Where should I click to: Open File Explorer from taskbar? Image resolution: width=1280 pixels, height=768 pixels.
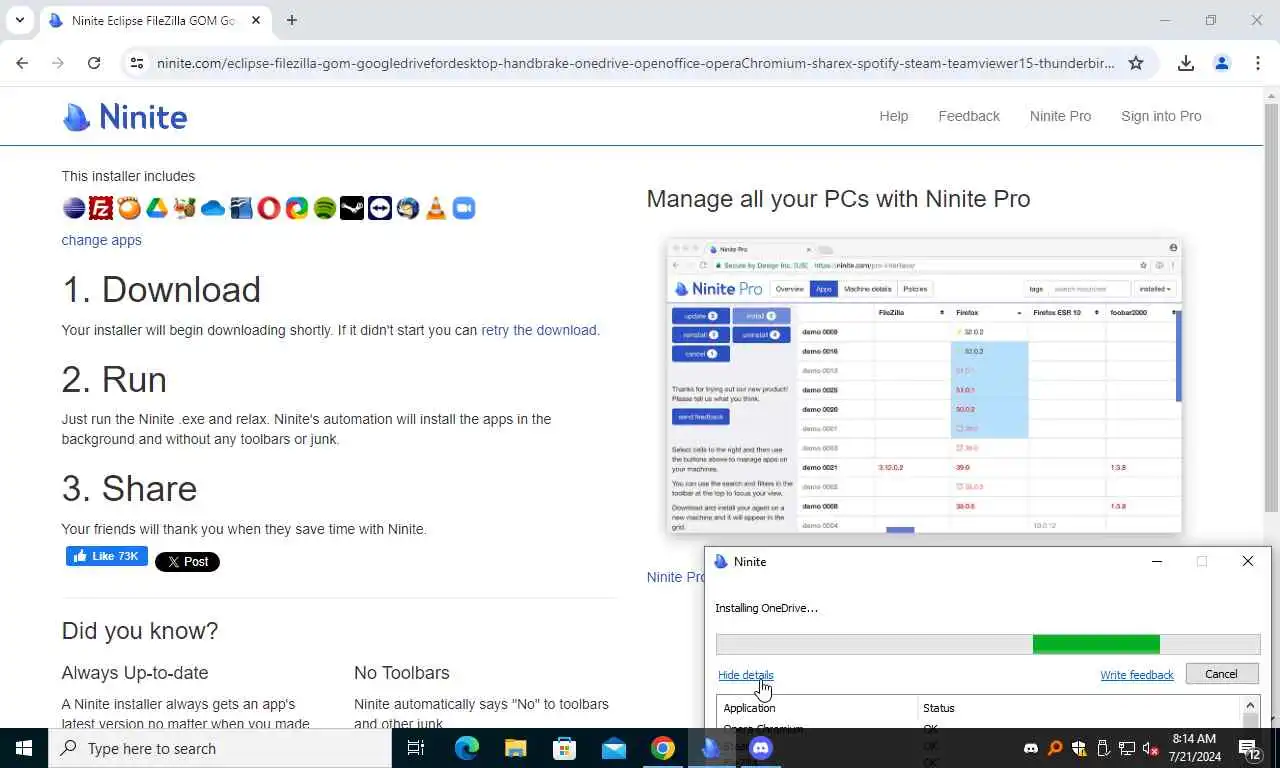pyautogui.click(x=515, y=748)
